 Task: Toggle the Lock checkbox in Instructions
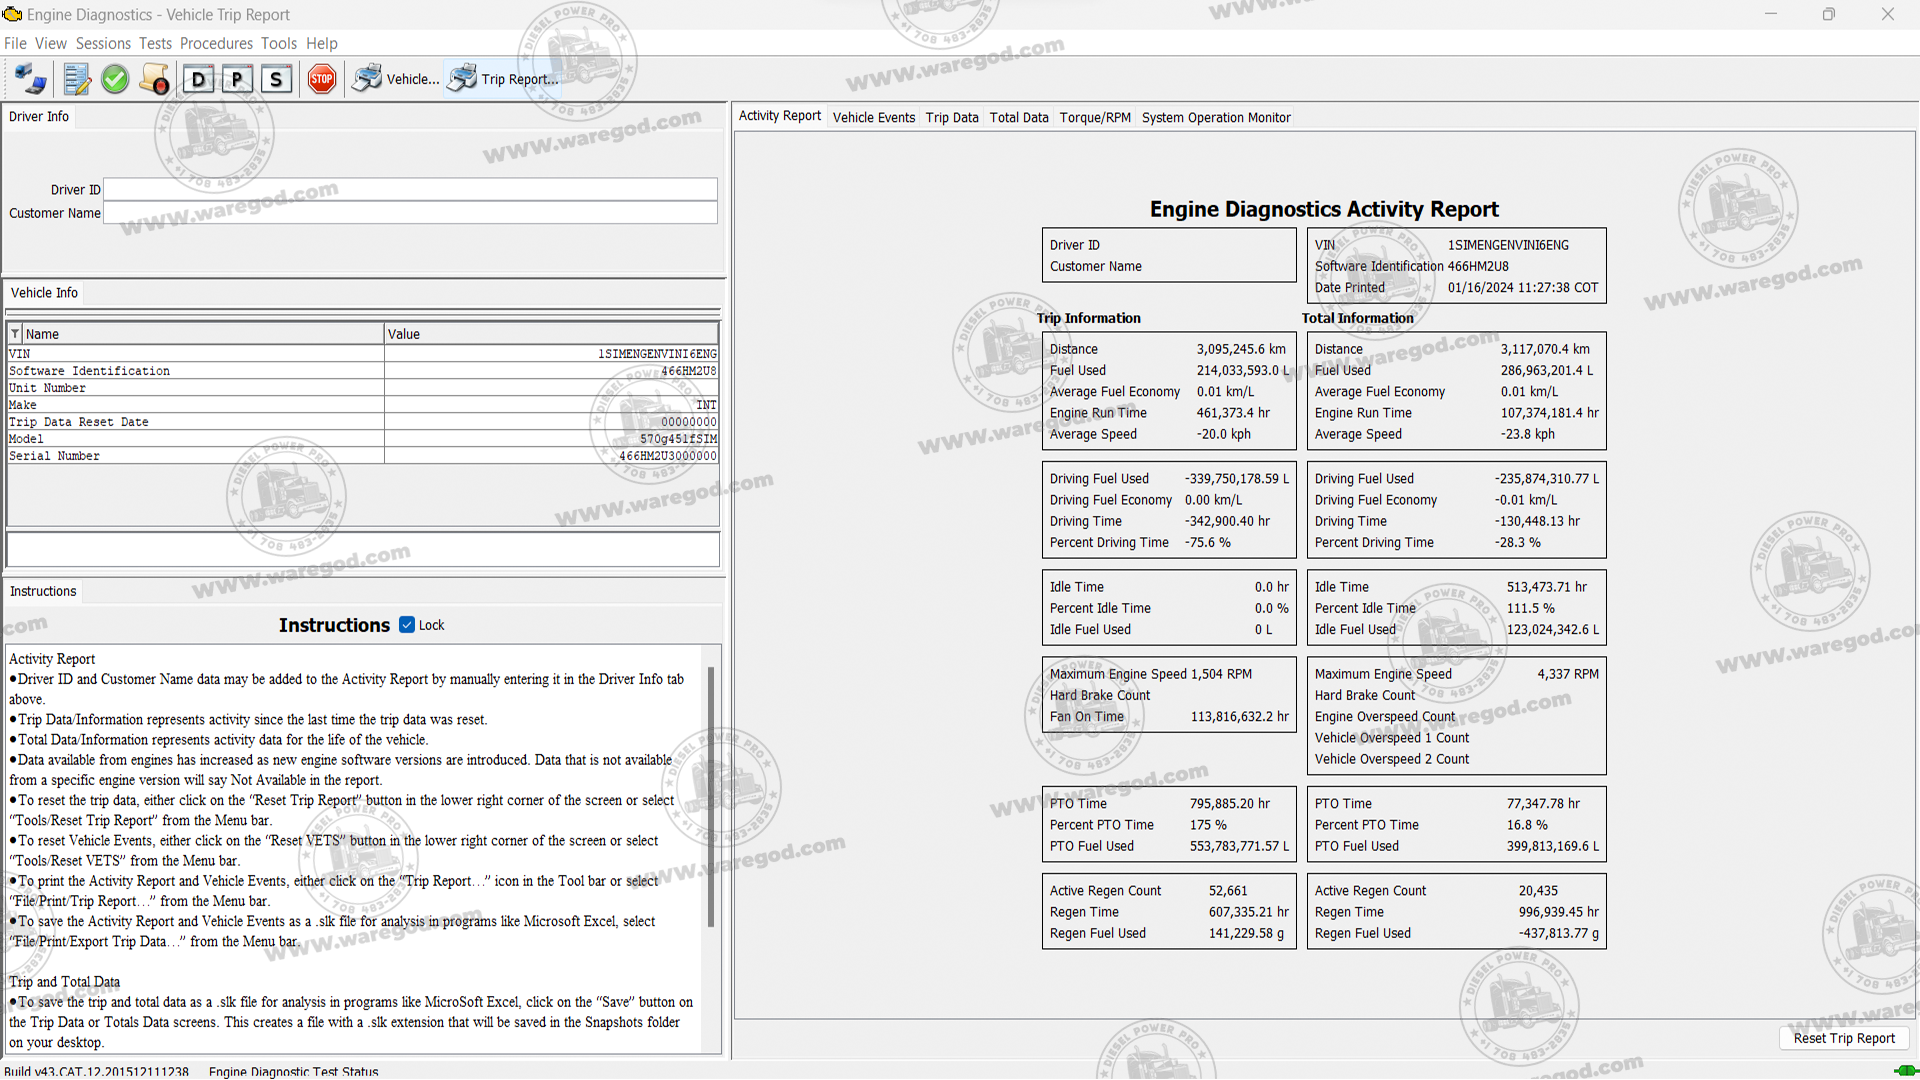(x=407, y=625)
